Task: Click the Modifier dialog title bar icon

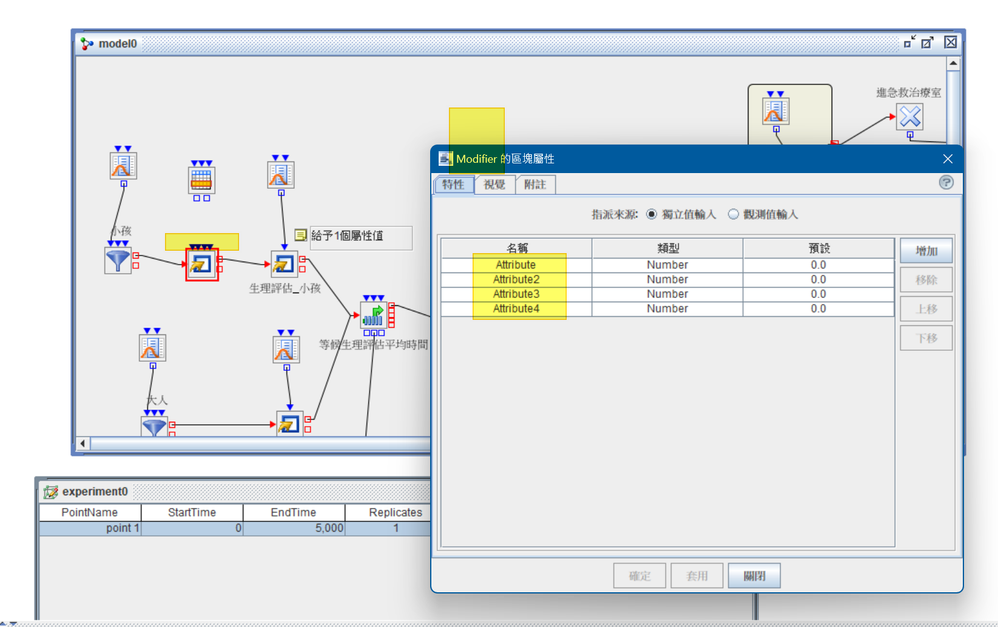Action: coord(445,159)
